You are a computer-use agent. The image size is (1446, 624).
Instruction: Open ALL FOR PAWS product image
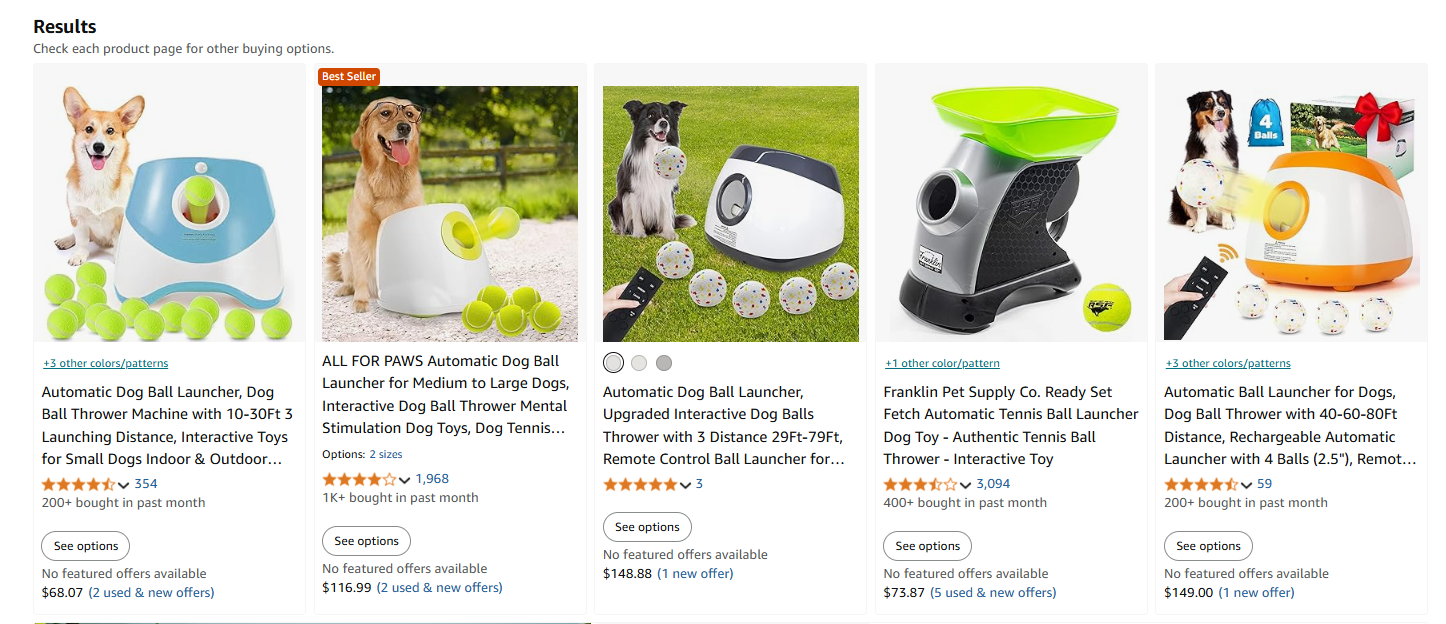point(450,214)
